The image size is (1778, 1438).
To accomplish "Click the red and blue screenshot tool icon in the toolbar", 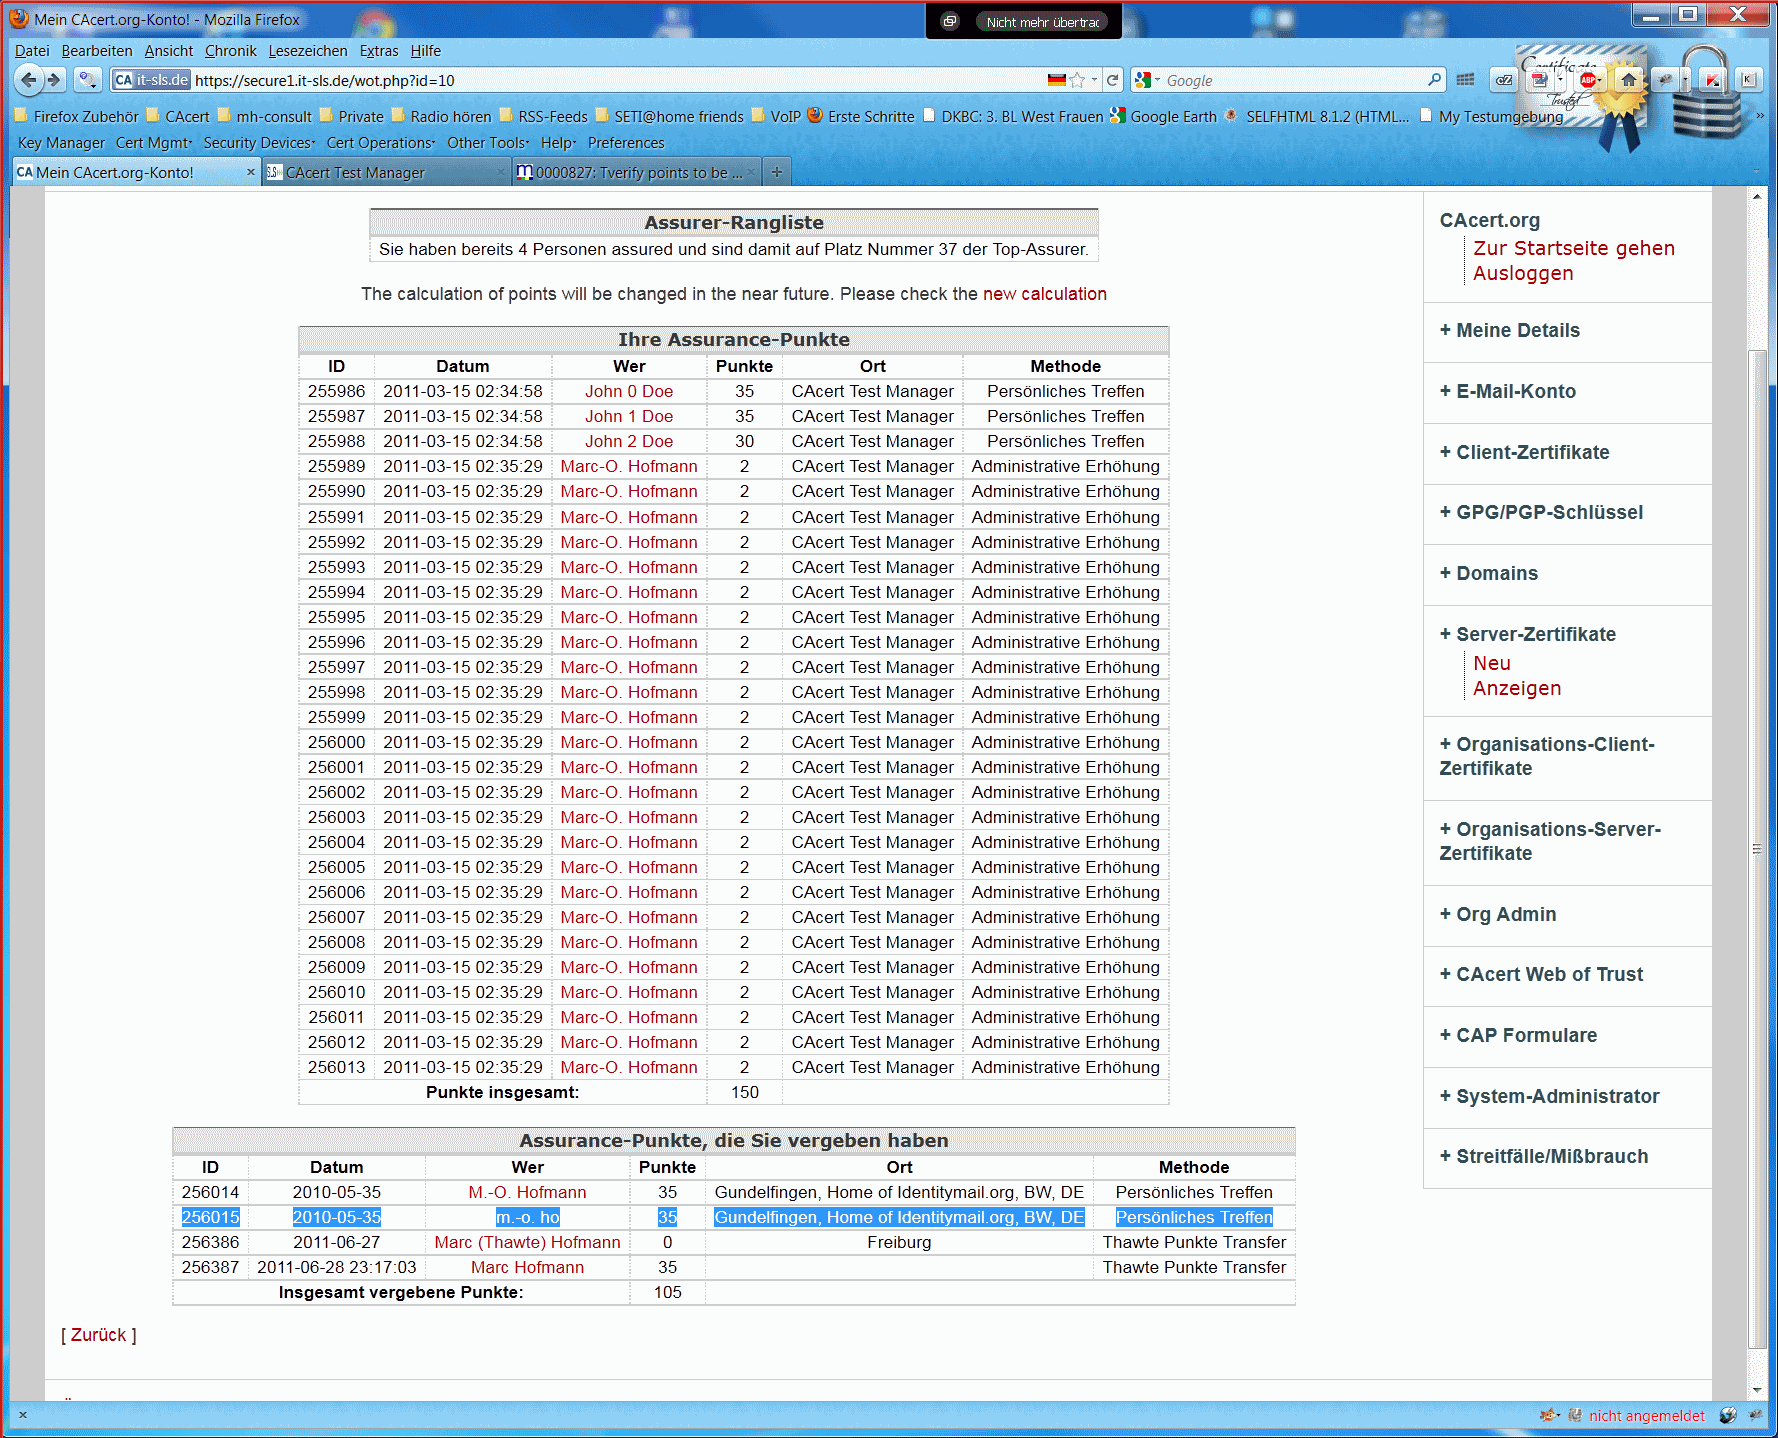I will (1540, 80).
